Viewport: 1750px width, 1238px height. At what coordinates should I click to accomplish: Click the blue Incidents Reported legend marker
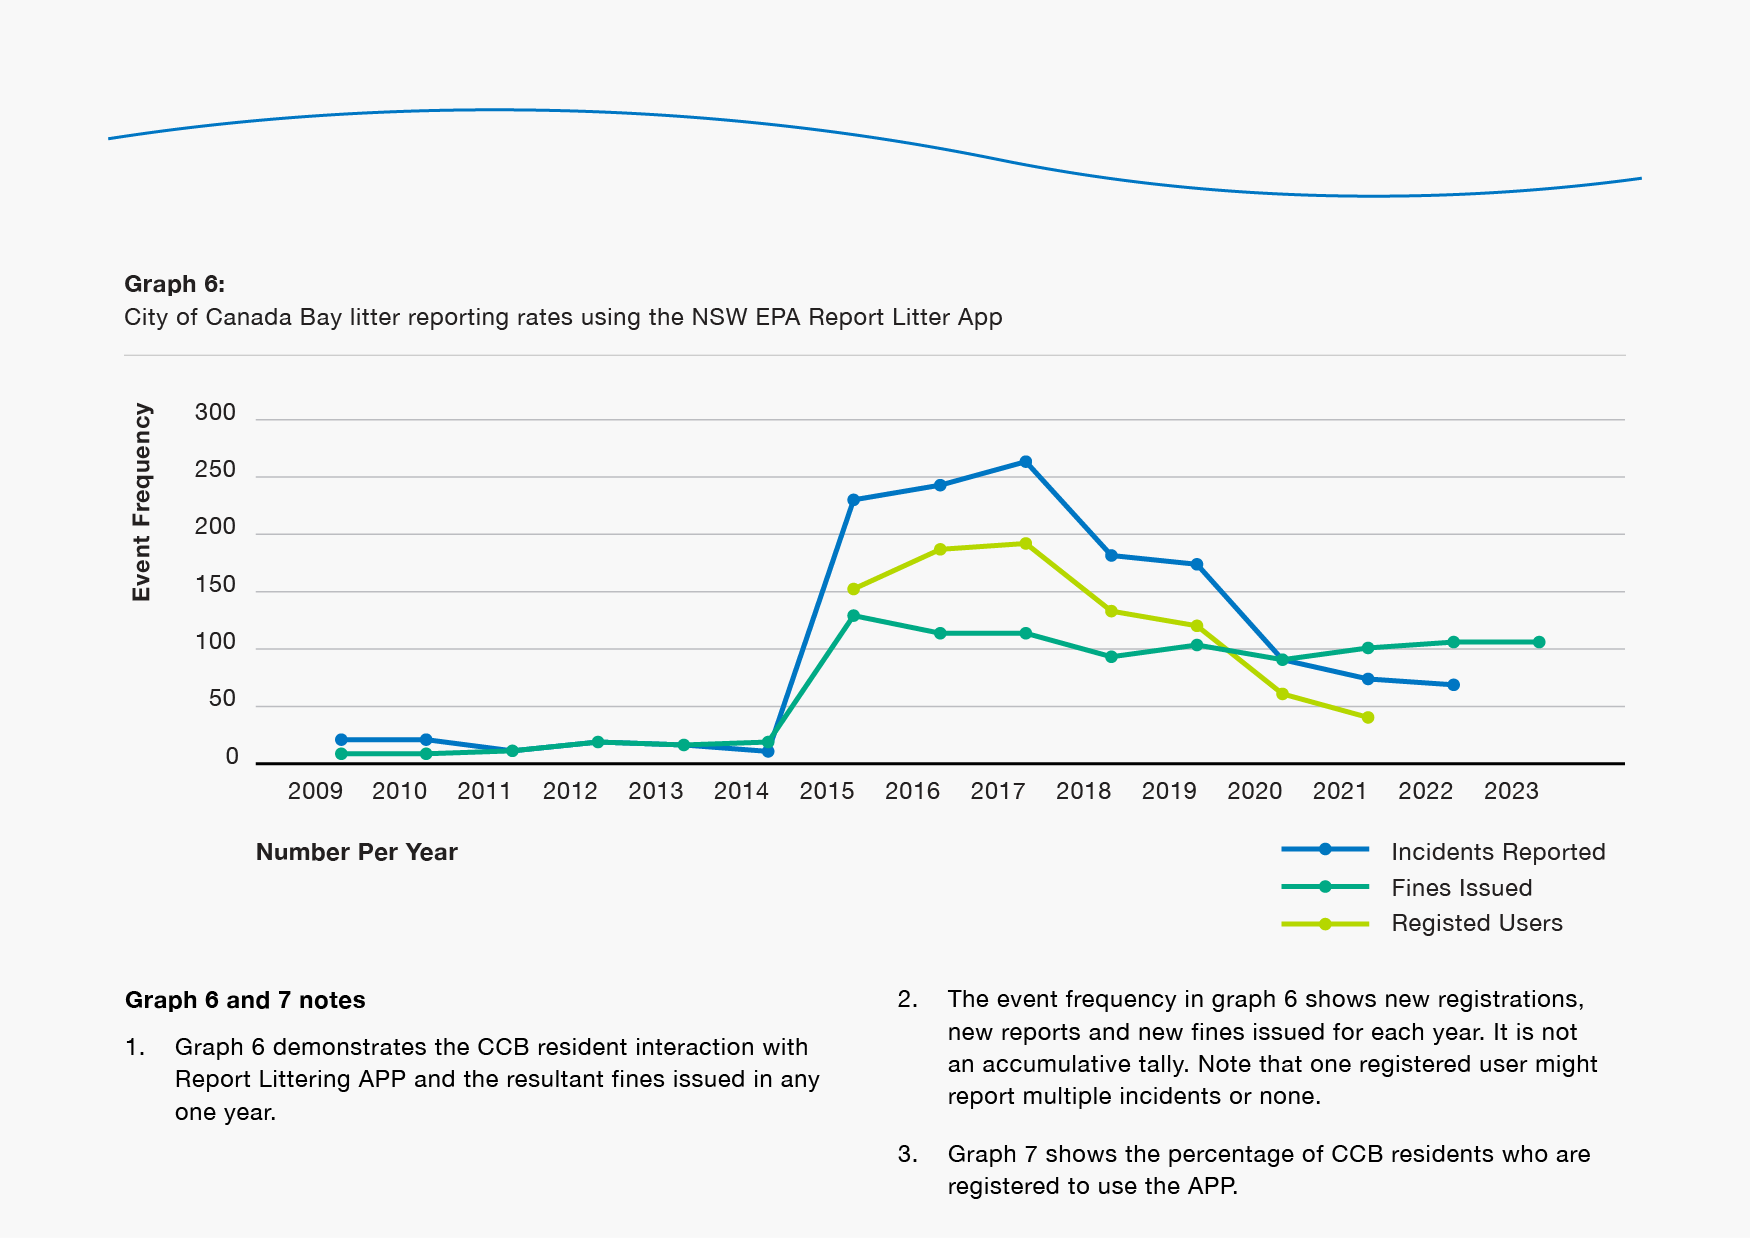coord(1325,849)
